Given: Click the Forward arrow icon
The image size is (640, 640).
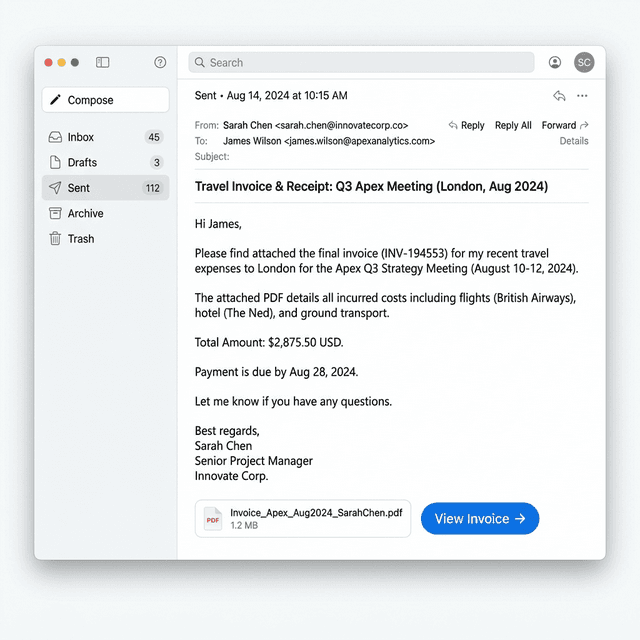Looking at the screenshot, I should click(584, 125).
